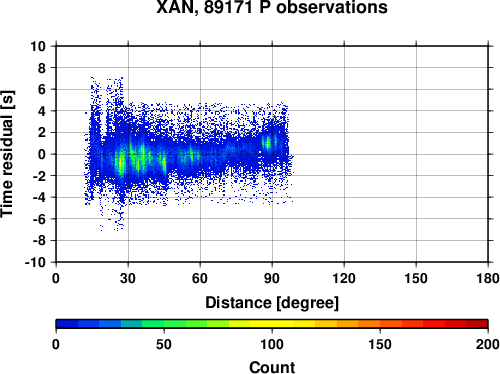The width and height of the screenshot is (500, 374).
Task: Pick the dark red end of colorbar
Action: tap(477, 324)
